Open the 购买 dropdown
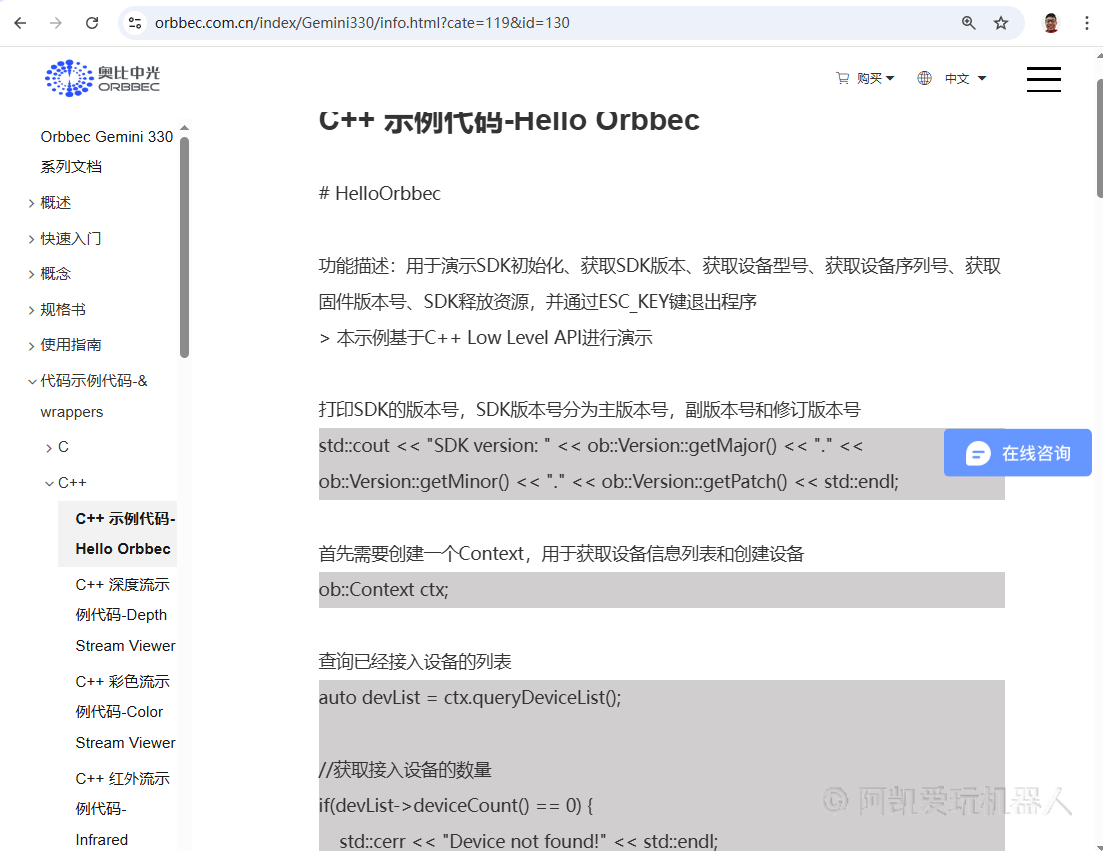Image resolution: width=1103 pixels, height=851 pixels. click(x=875, y=78)
